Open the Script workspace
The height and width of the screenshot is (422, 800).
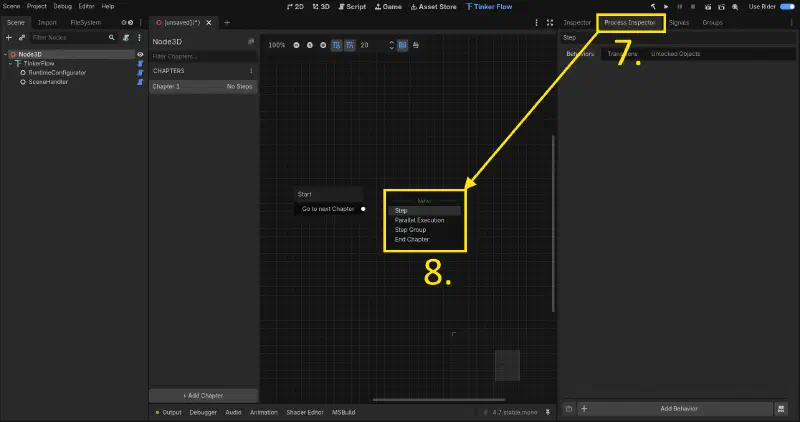[353, 7]
